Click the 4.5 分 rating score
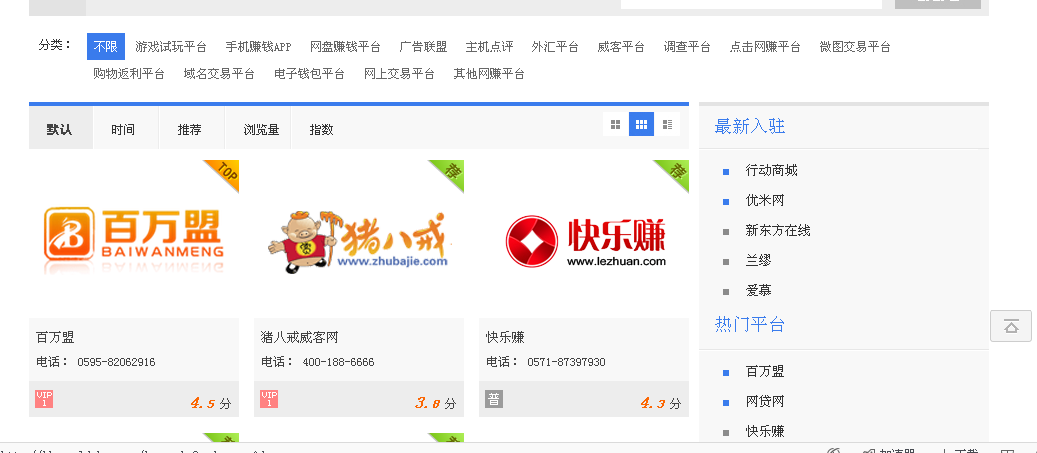1037x453 pixels. (x=211, y=403)
